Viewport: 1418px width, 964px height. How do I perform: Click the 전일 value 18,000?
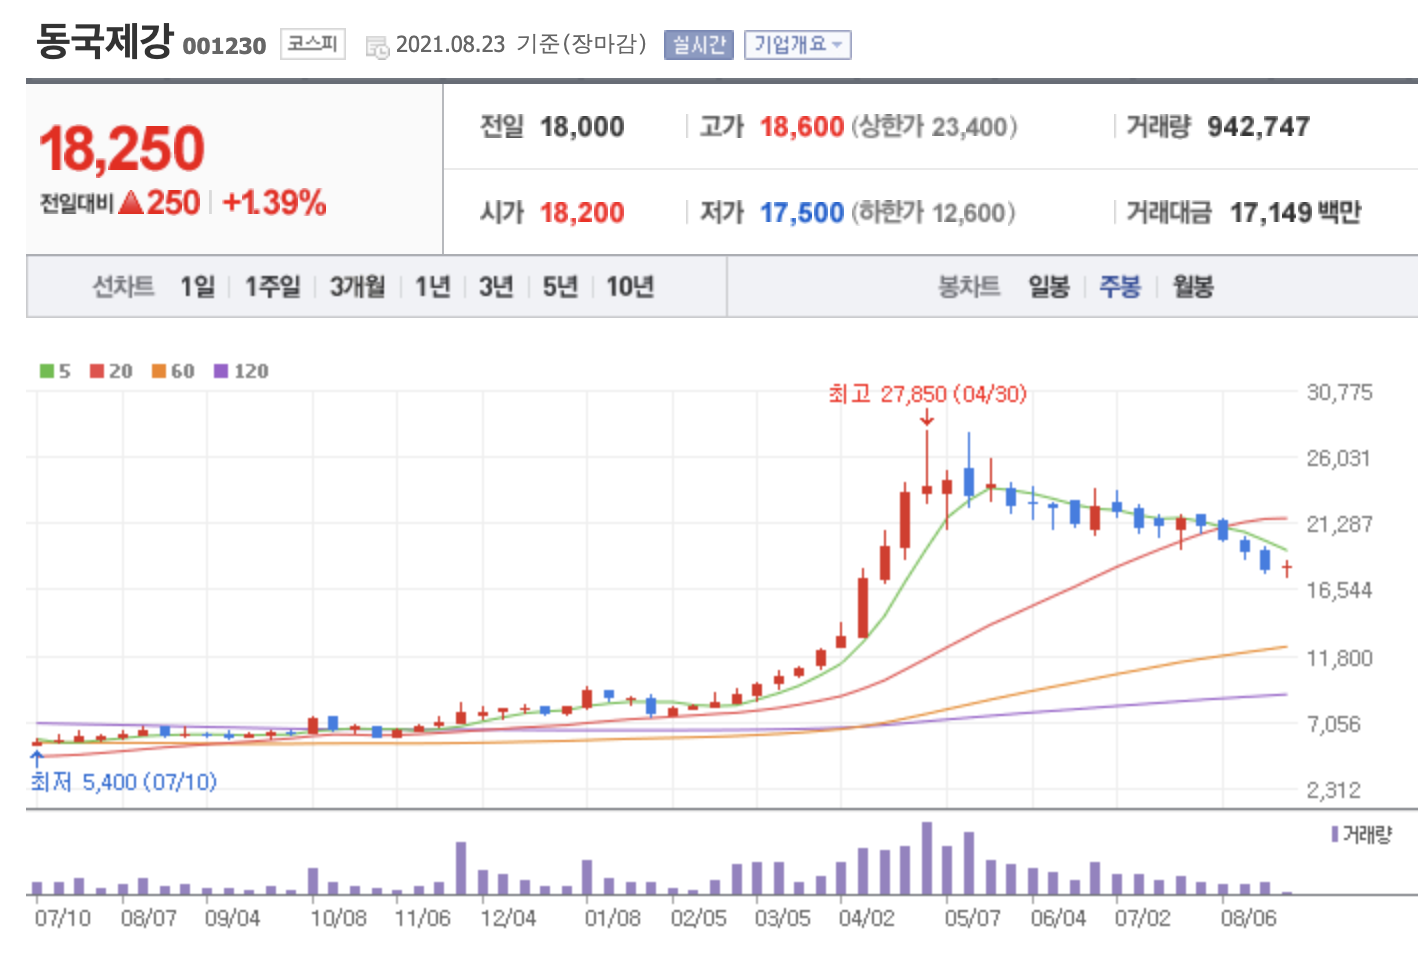[582, 127]
